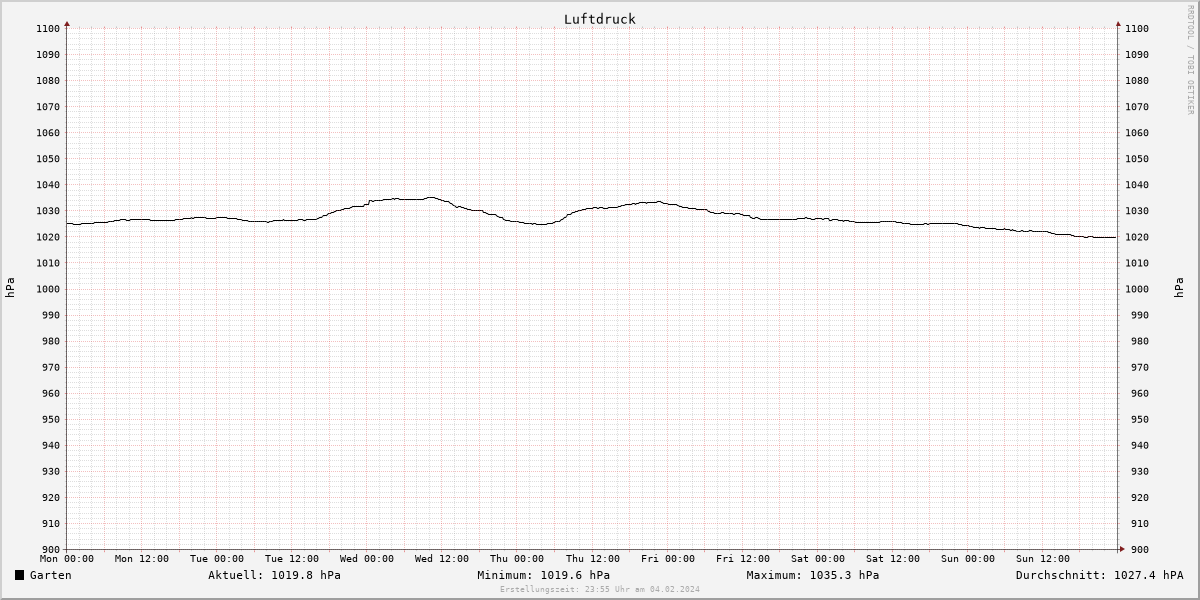
Task: Select the Garten legend label
Action: [x=51, y=575]
